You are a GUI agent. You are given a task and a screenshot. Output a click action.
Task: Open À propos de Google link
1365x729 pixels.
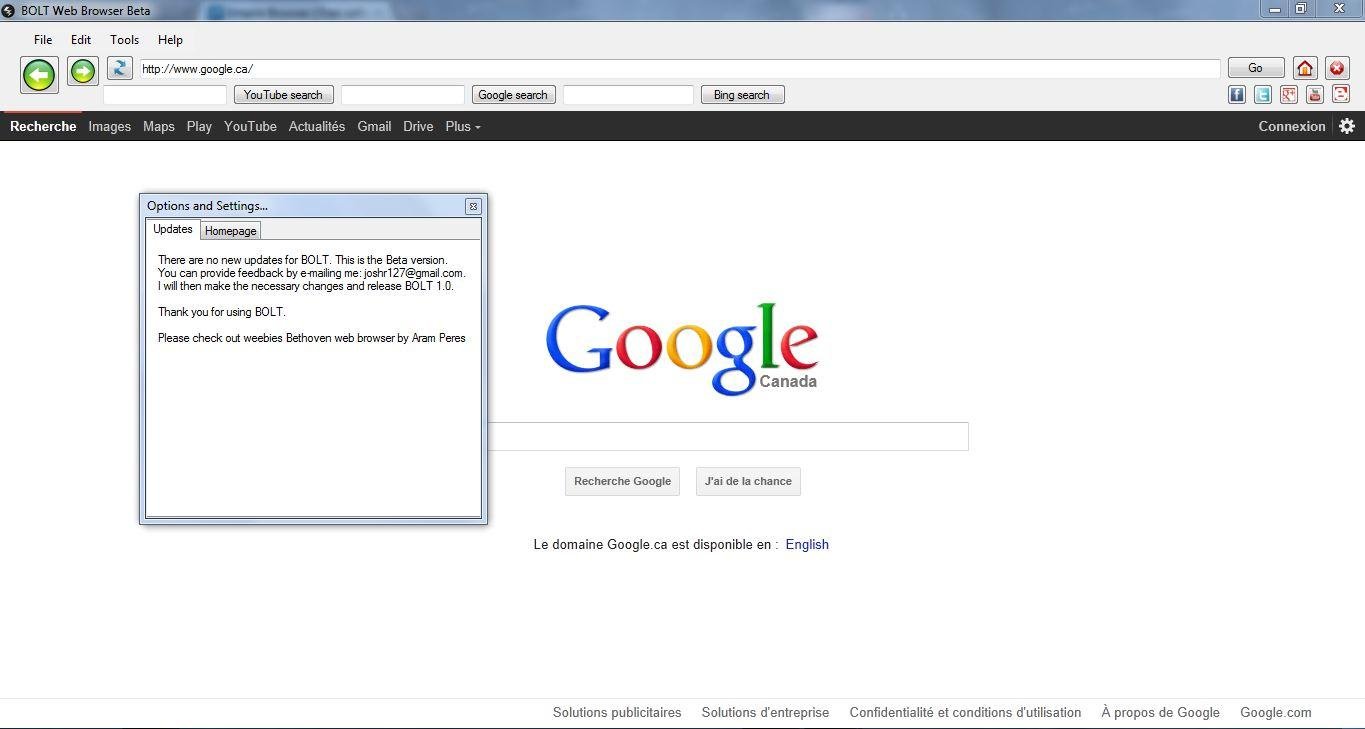tap(1160, 713)
